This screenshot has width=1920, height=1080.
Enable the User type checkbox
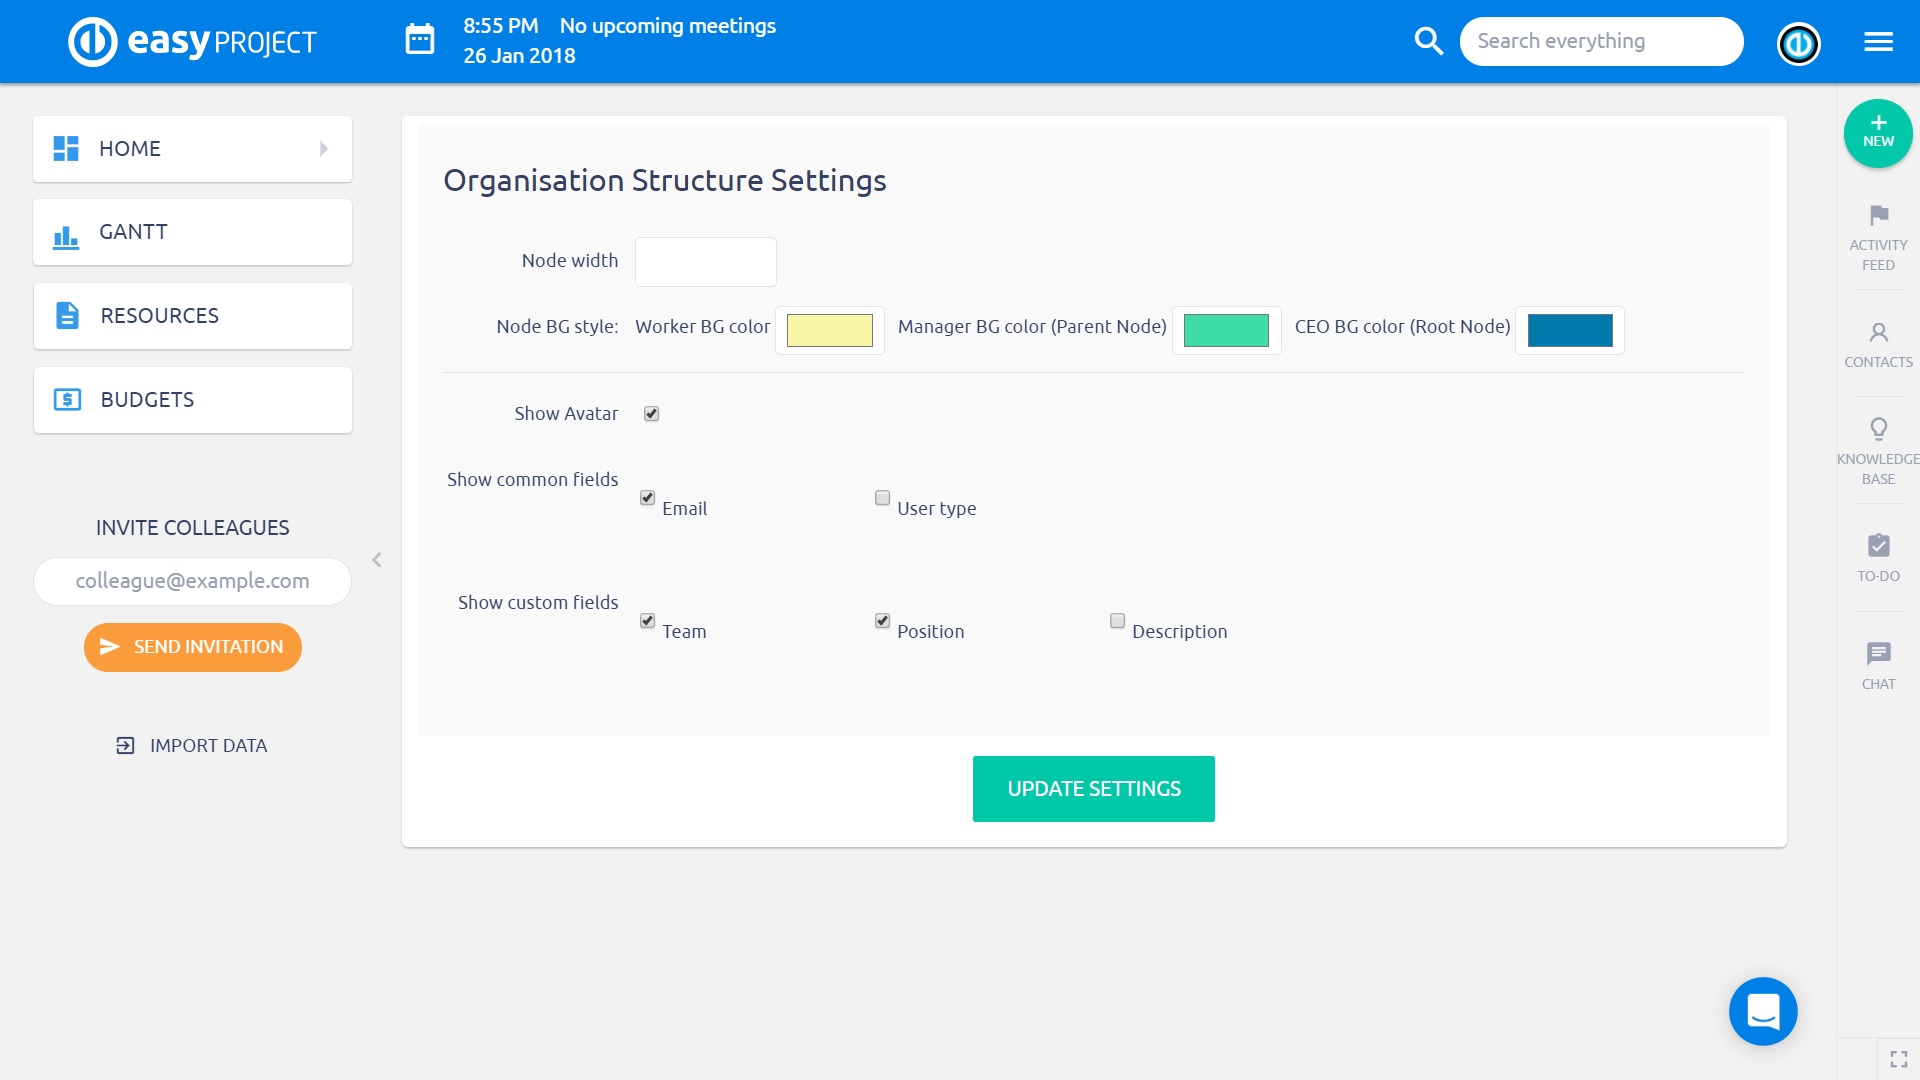coord(882,498)
